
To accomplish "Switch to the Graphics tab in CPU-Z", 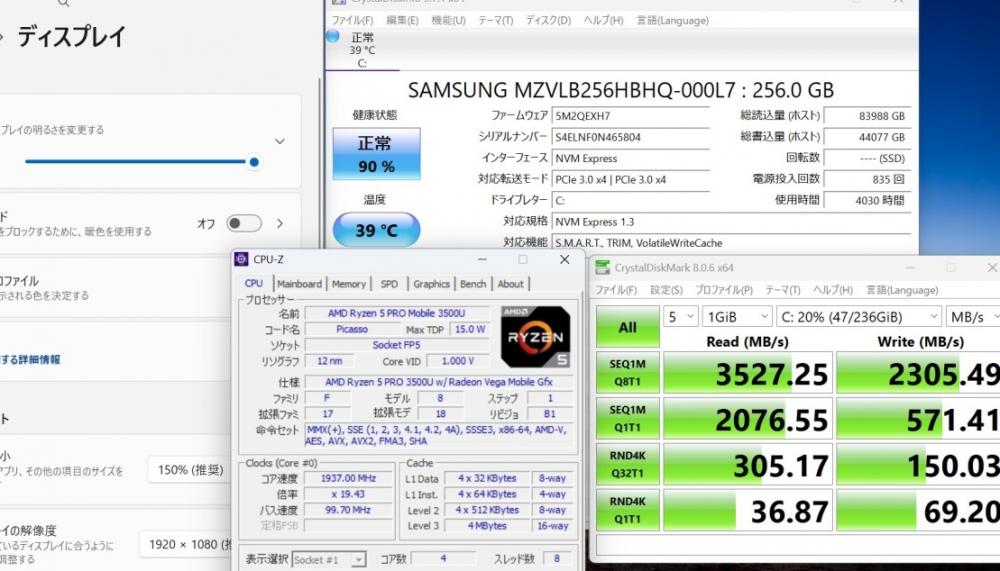I will tap(431, 284).
